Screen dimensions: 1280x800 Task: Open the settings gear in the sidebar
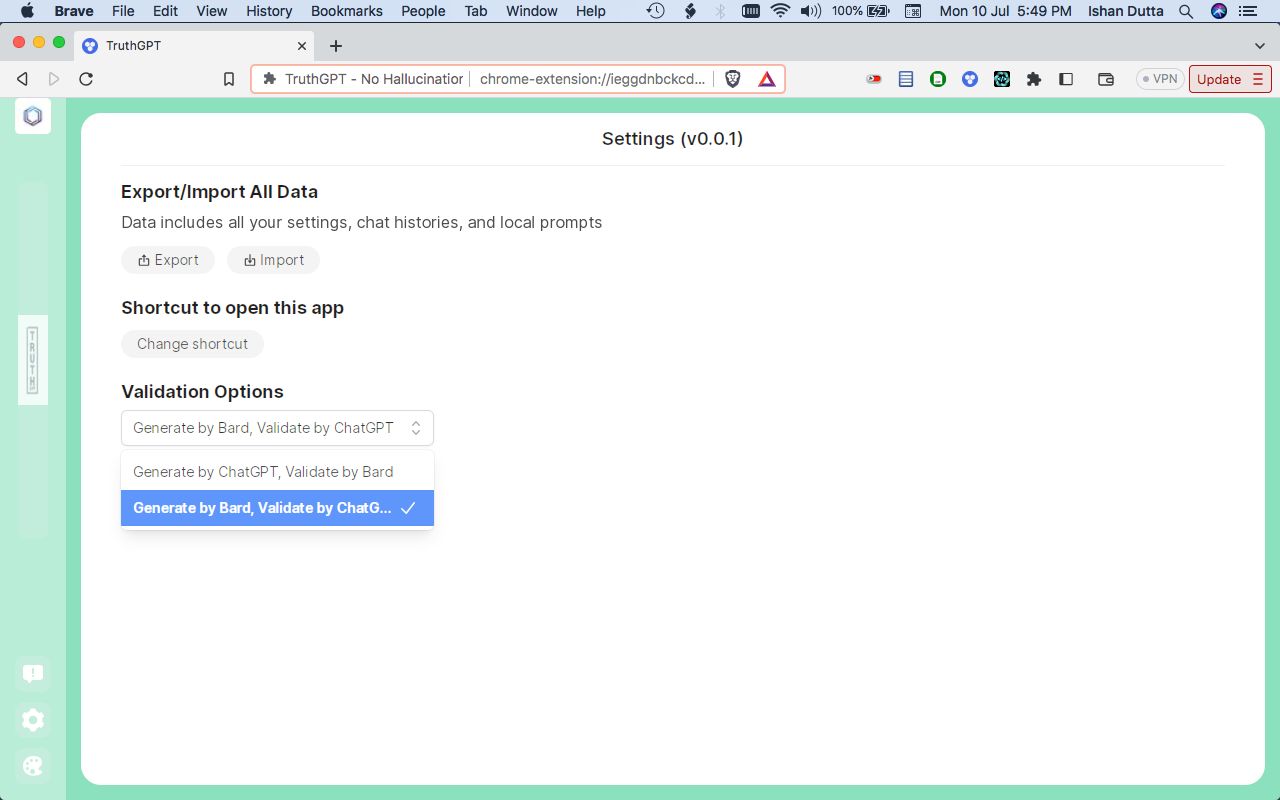pos(32,719)
